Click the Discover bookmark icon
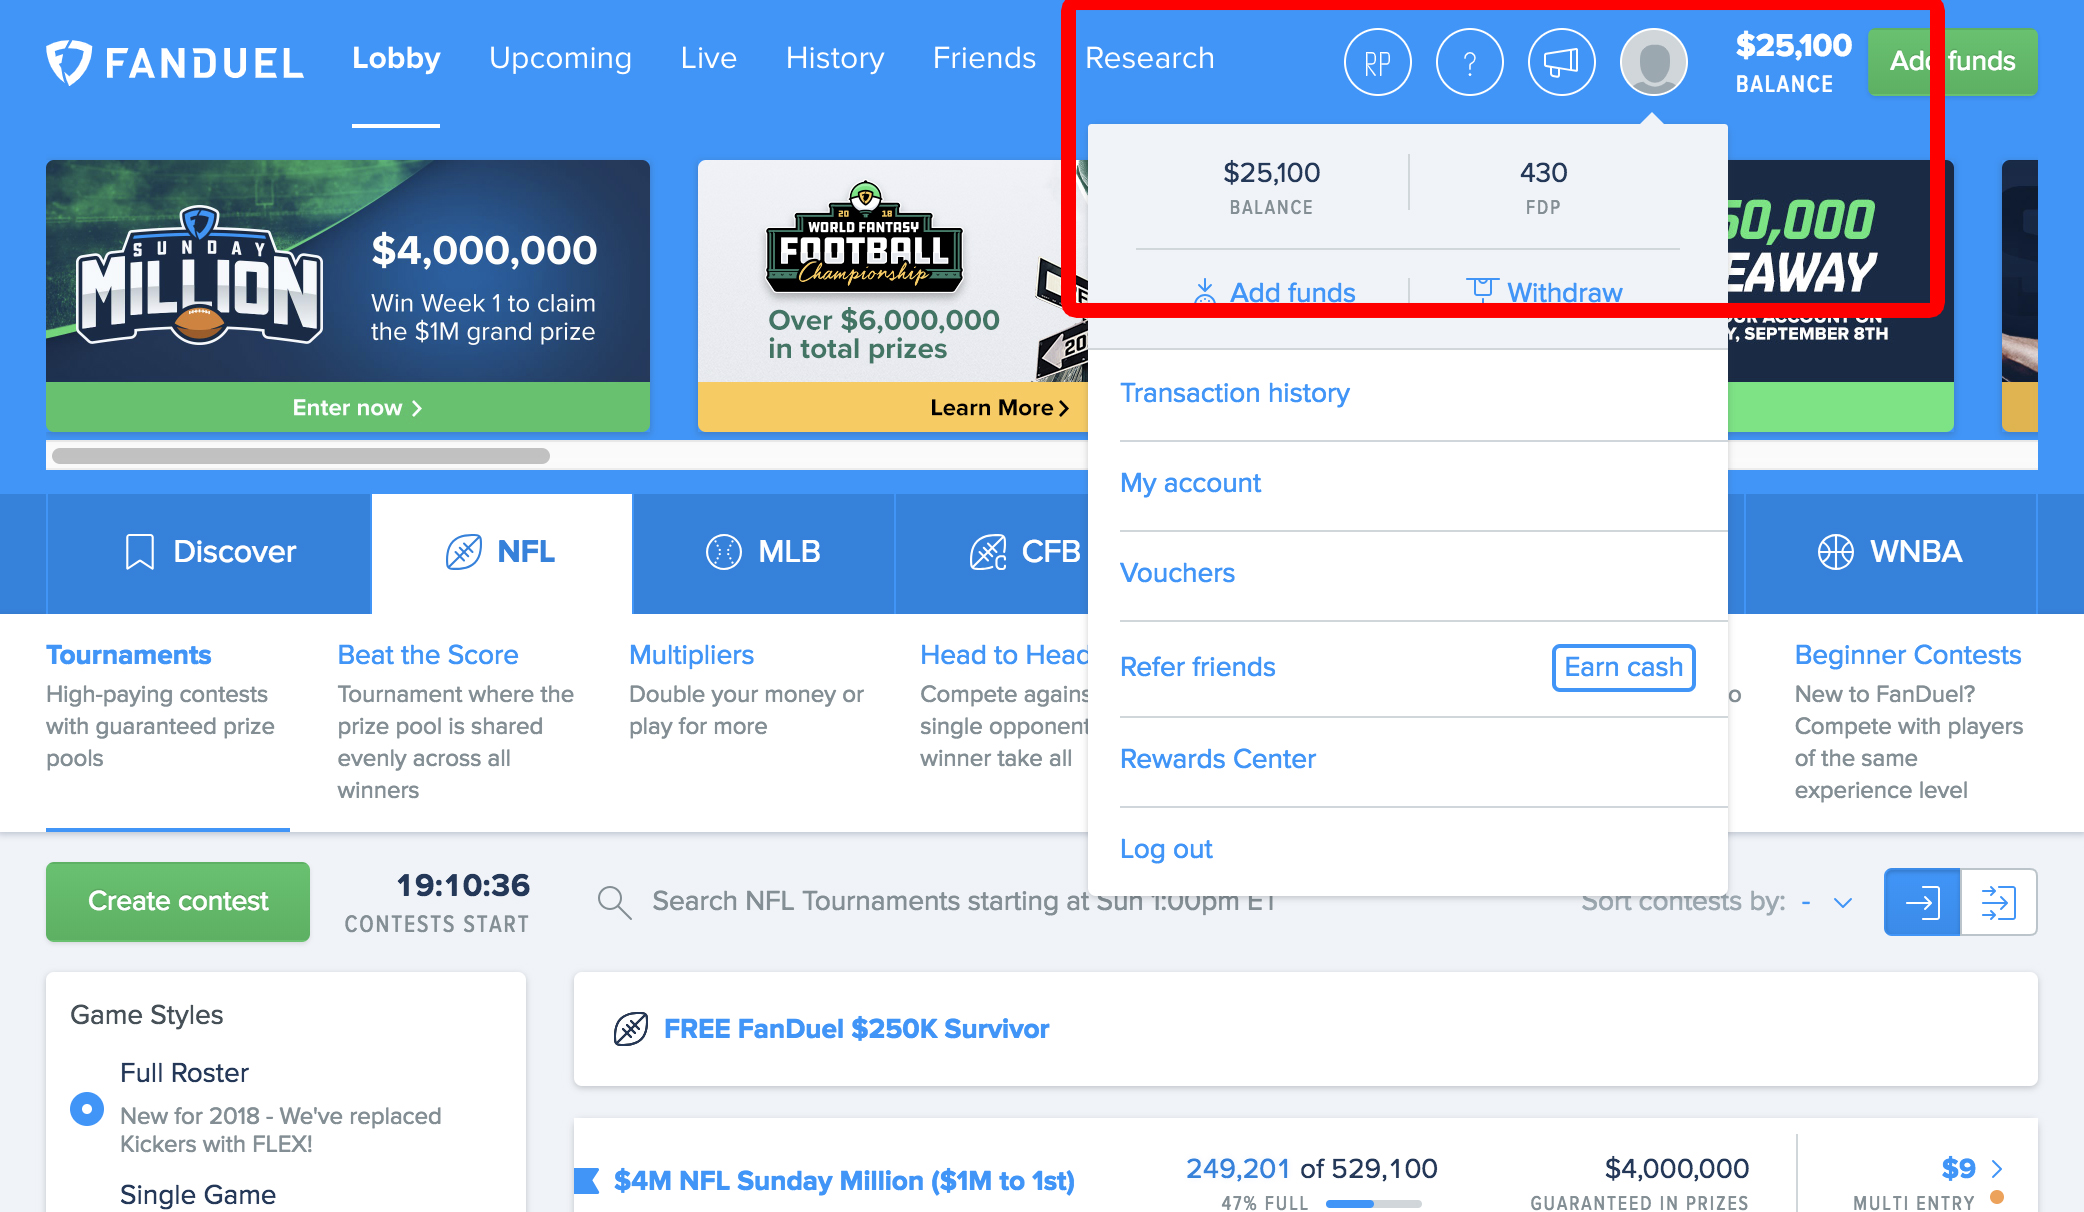Screen dimensions: 2084x1212 pos(139,552)
